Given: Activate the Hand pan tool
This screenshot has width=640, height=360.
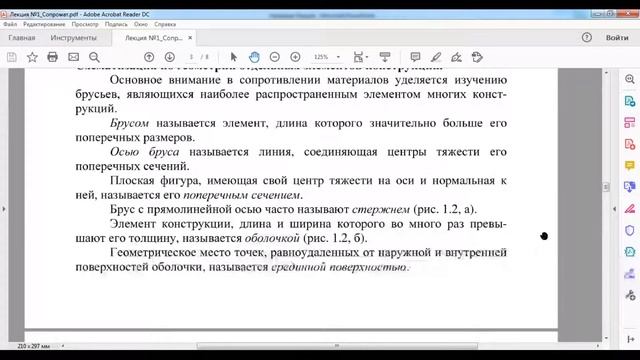Looking at the screenshot, I should tap(254, 57).
